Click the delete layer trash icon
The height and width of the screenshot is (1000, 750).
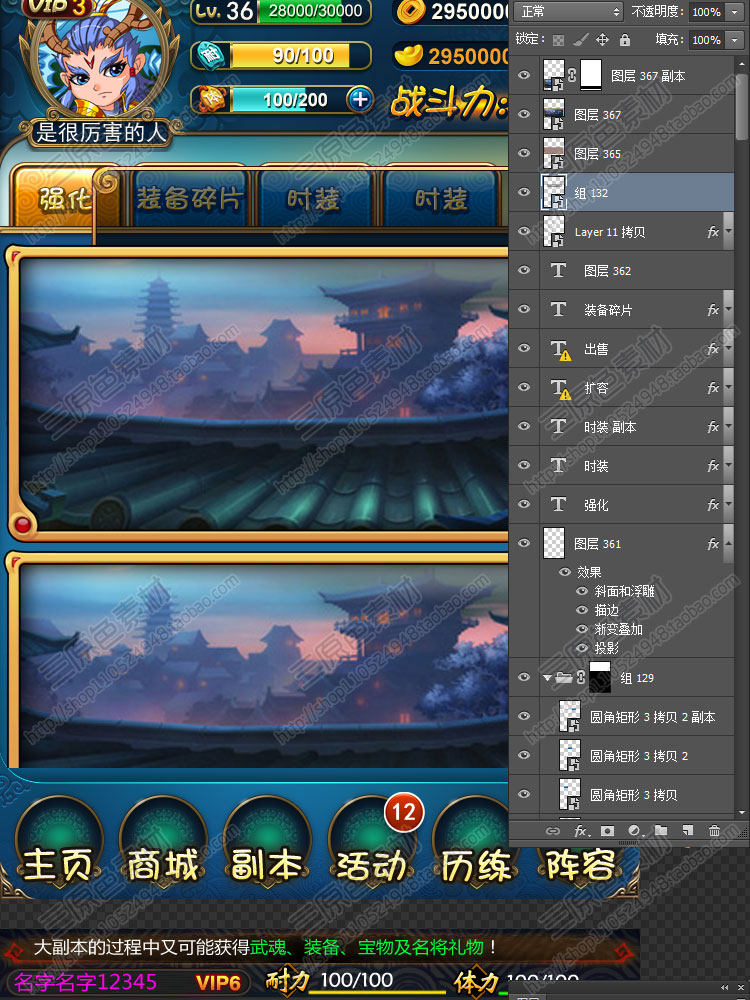click(x=714, y=830)
